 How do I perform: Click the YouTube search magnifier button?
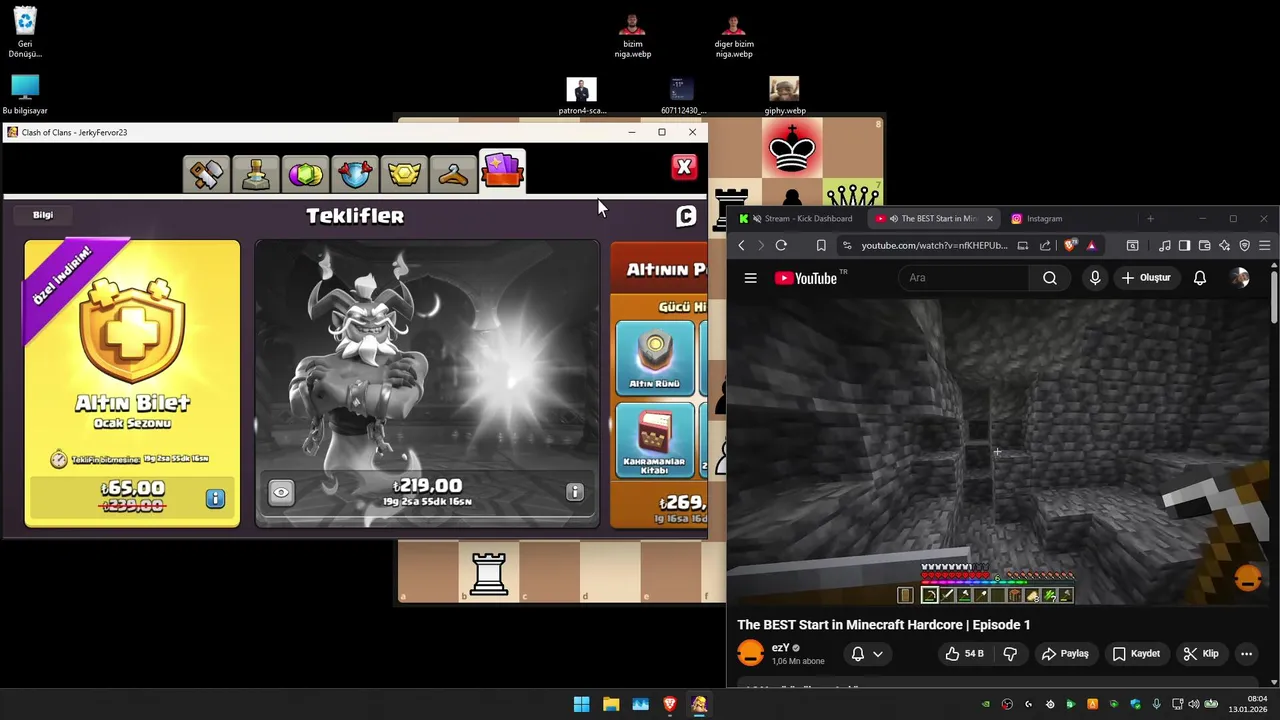(x=1050, y=278)
